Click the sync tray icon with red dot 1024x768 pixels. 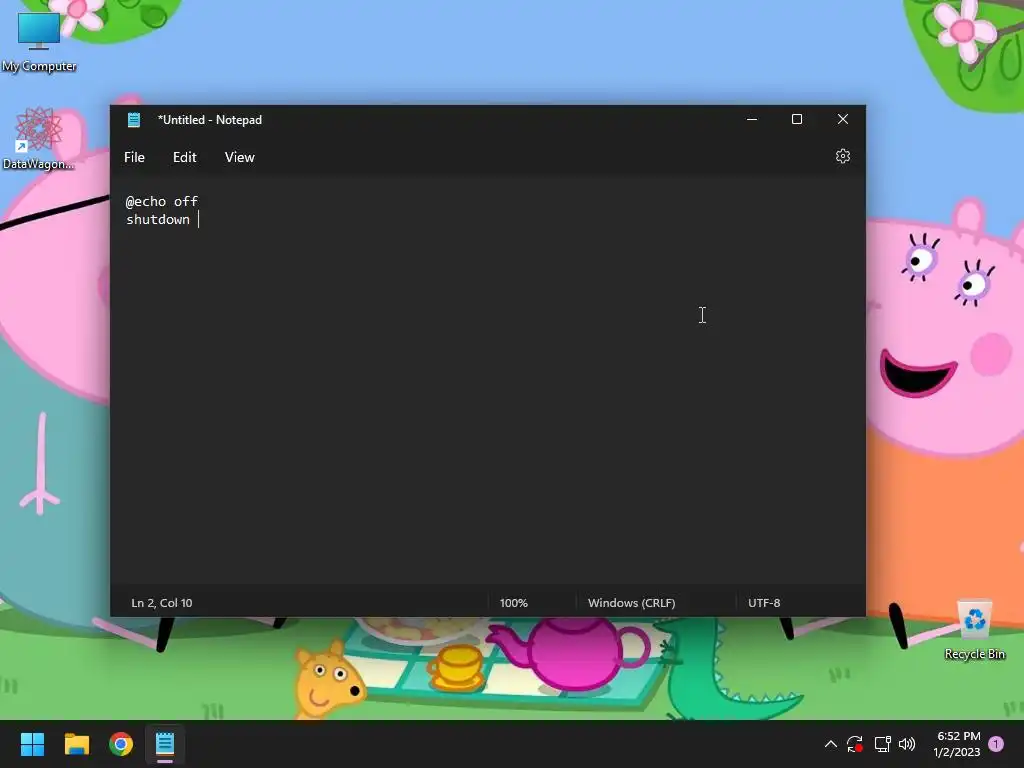[x=855, y=744]
